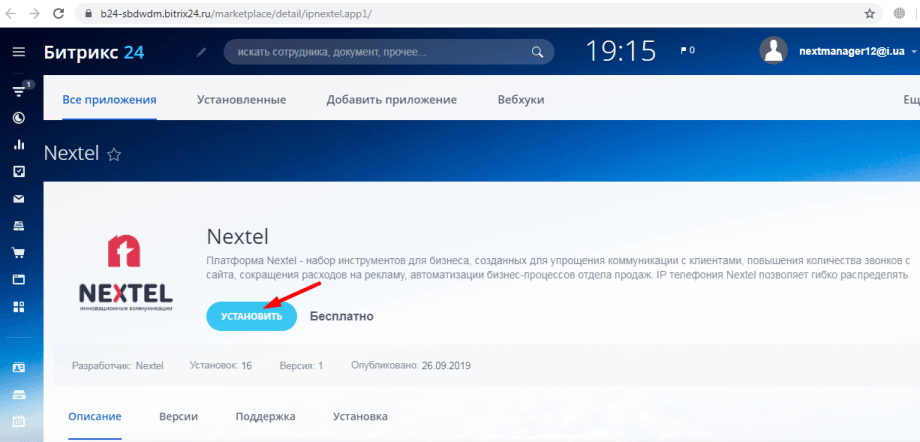The width and height of the screenshot is (920, 442).
Task: Bookmark this page with browser star
Action: tap(869, 14)
